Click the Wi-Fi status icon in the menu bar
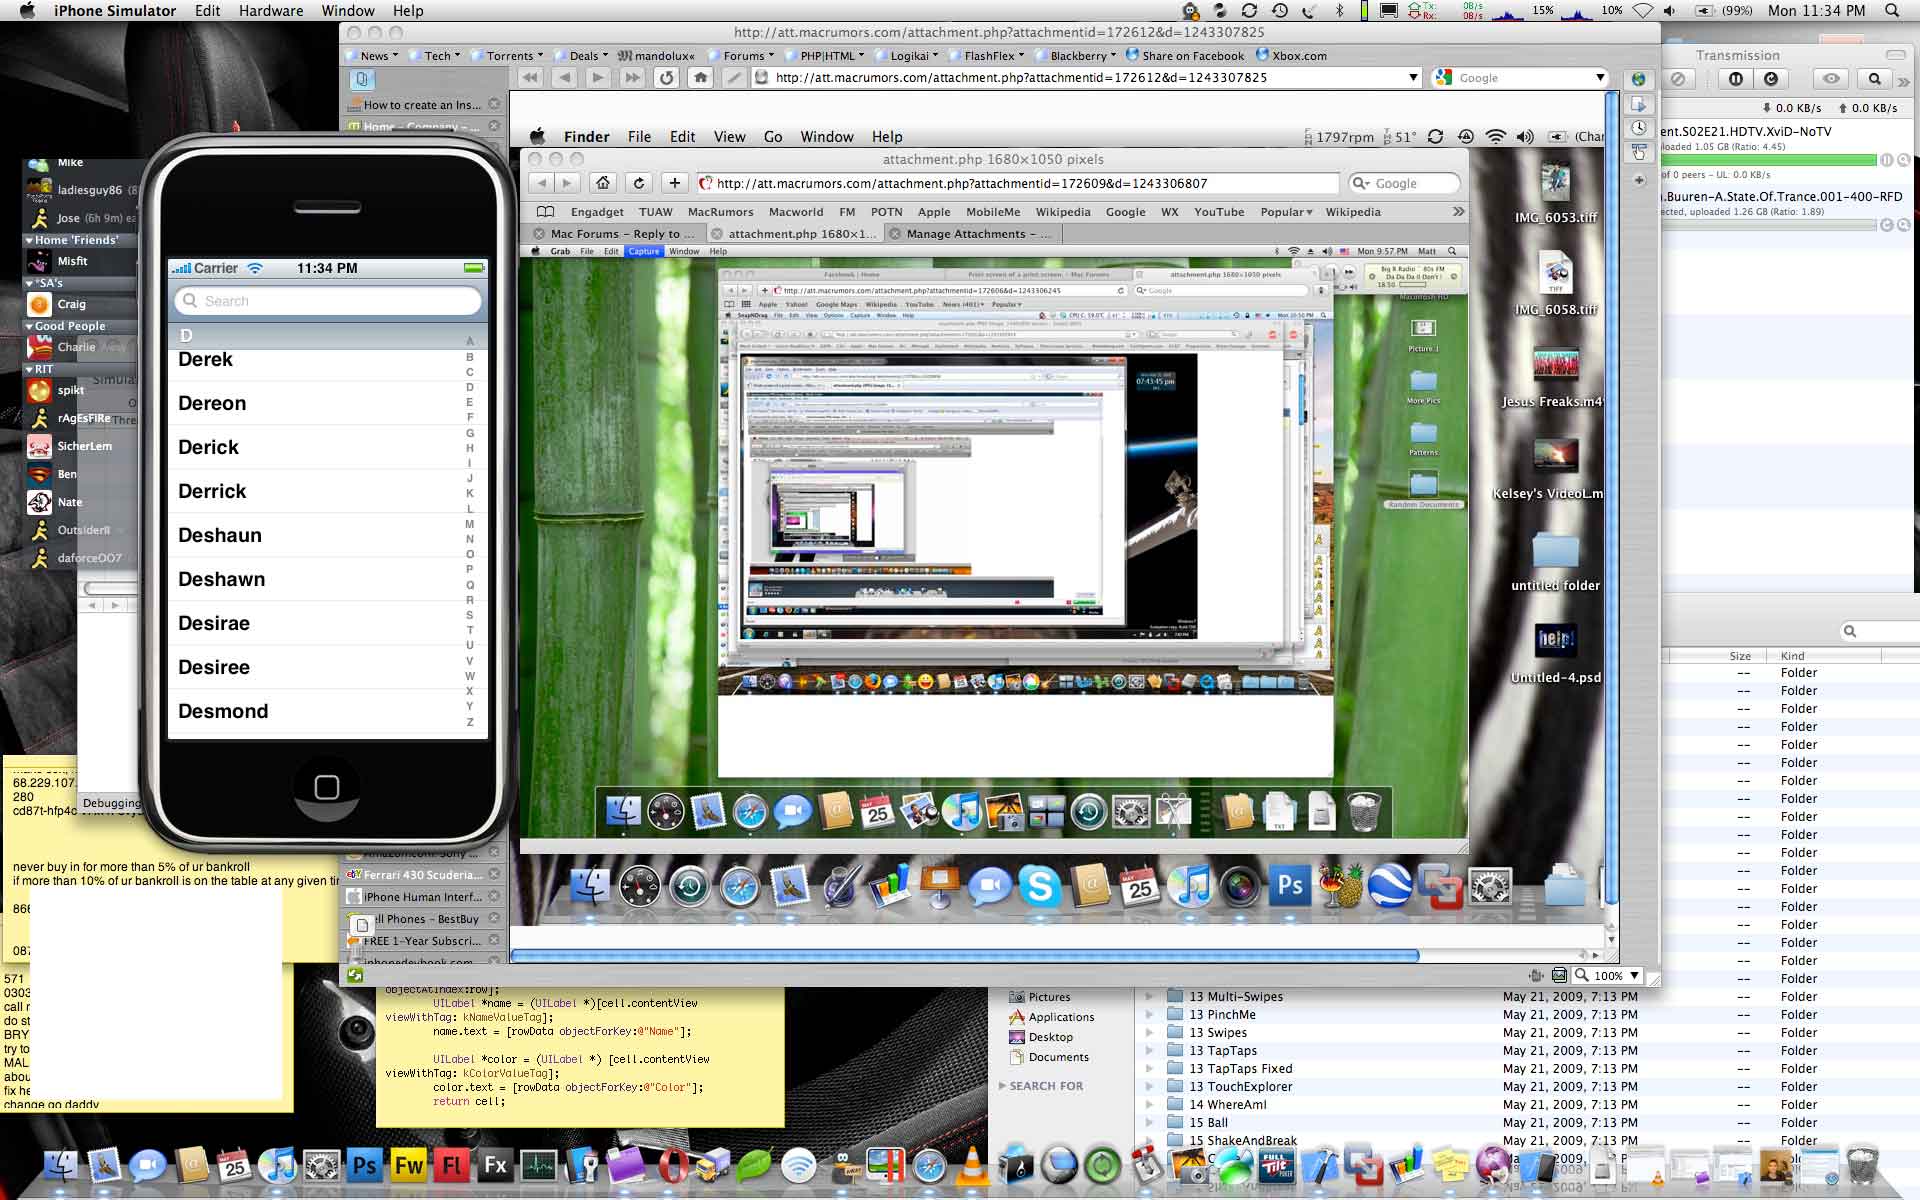The height and width of the screenshot is (1200, 1920). tap(1642, 11)
